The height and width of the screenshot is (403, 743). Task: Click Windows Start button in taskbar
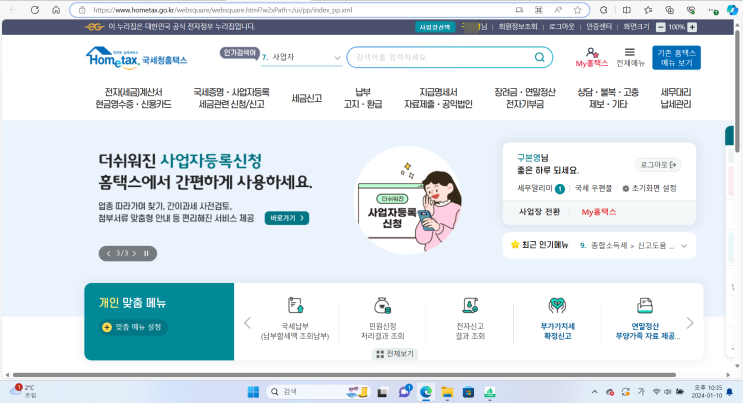[254, 392]
